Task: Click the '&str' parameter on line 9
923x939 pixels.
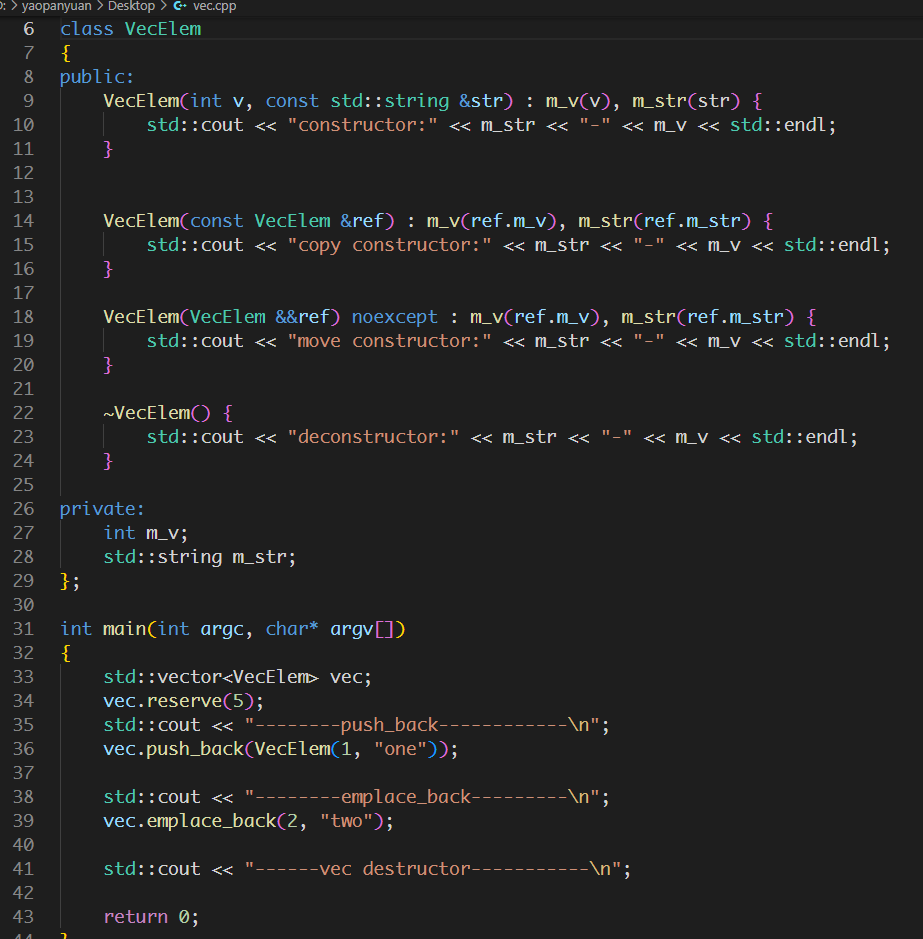Action: click(480, 101)
